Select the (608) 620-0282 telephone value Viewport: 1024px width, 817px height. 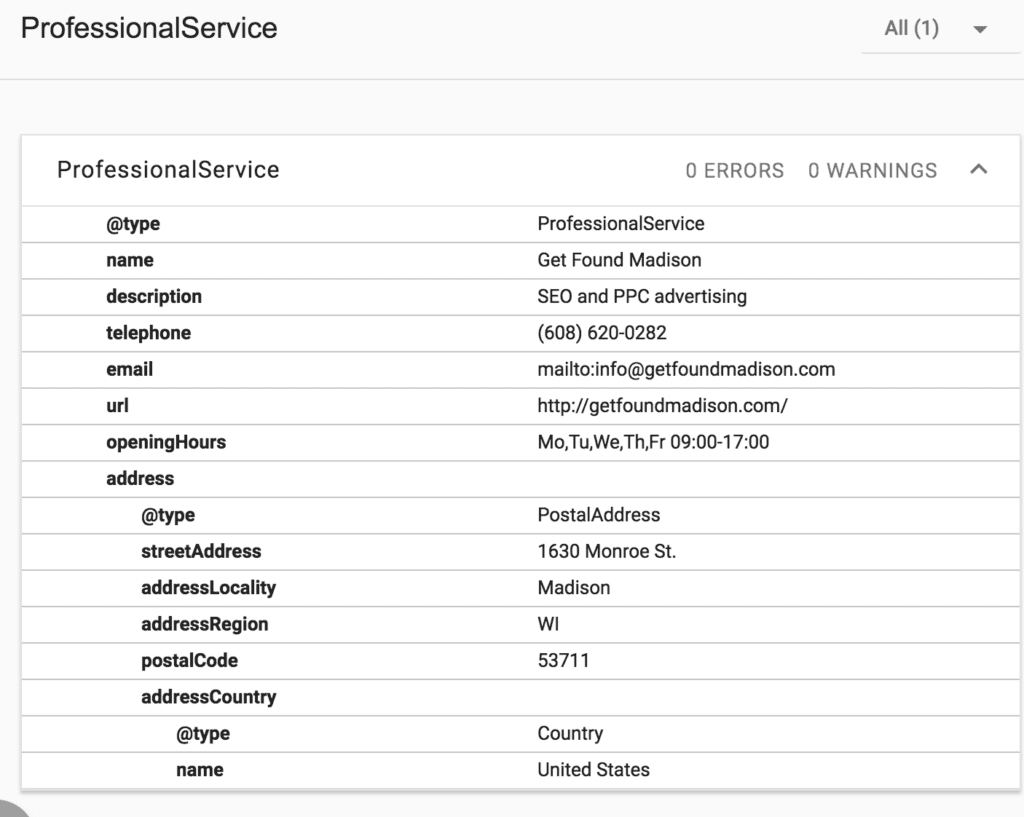point(602,333)
